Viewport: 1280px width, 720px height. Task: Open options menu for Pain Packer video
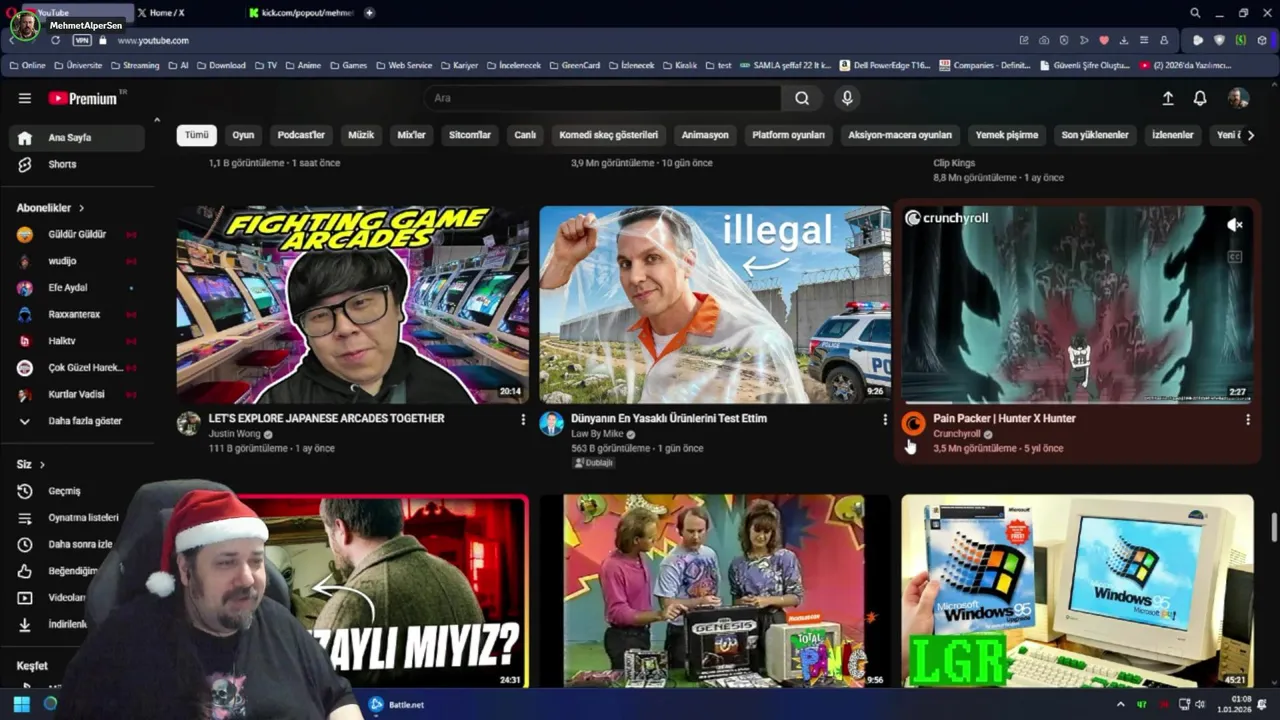point(1247,420)
